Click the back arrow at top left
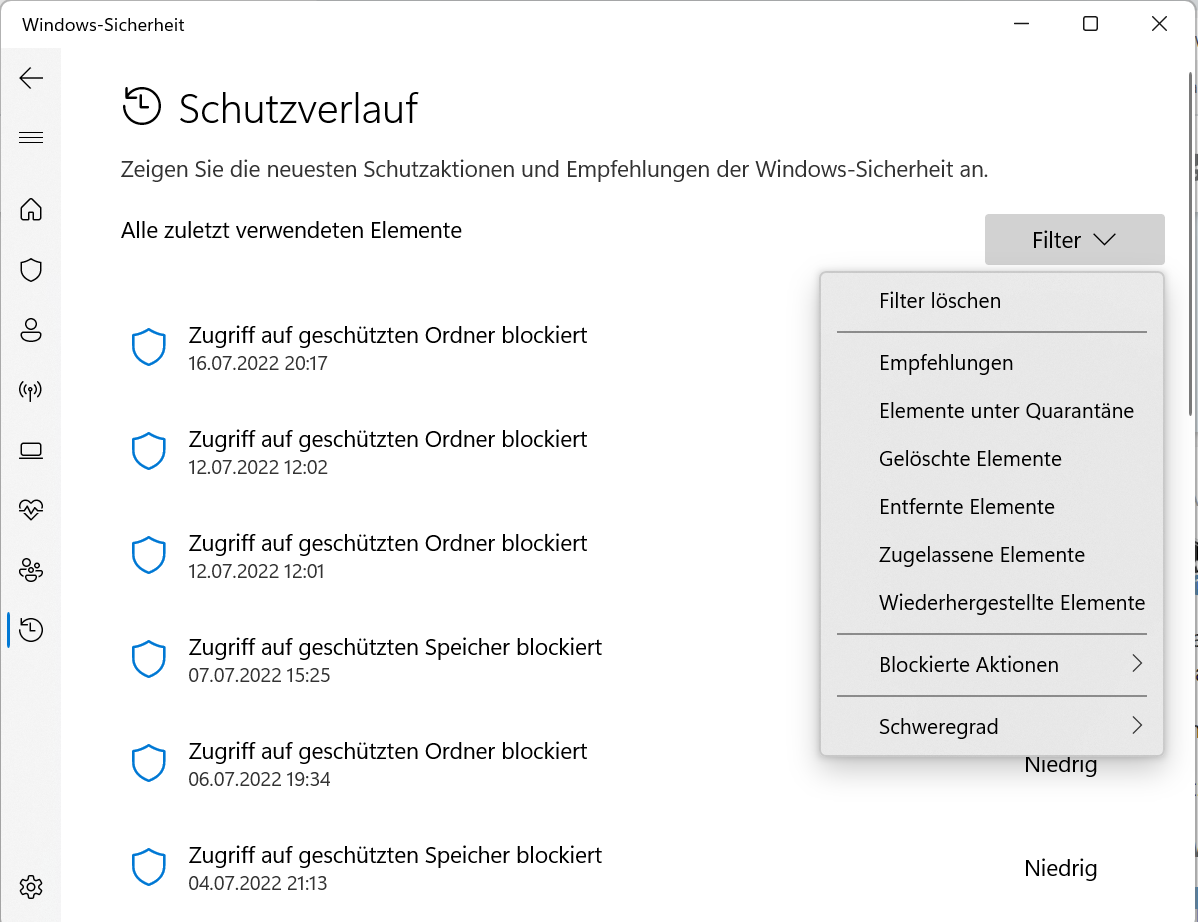 [x=31, y=78]
